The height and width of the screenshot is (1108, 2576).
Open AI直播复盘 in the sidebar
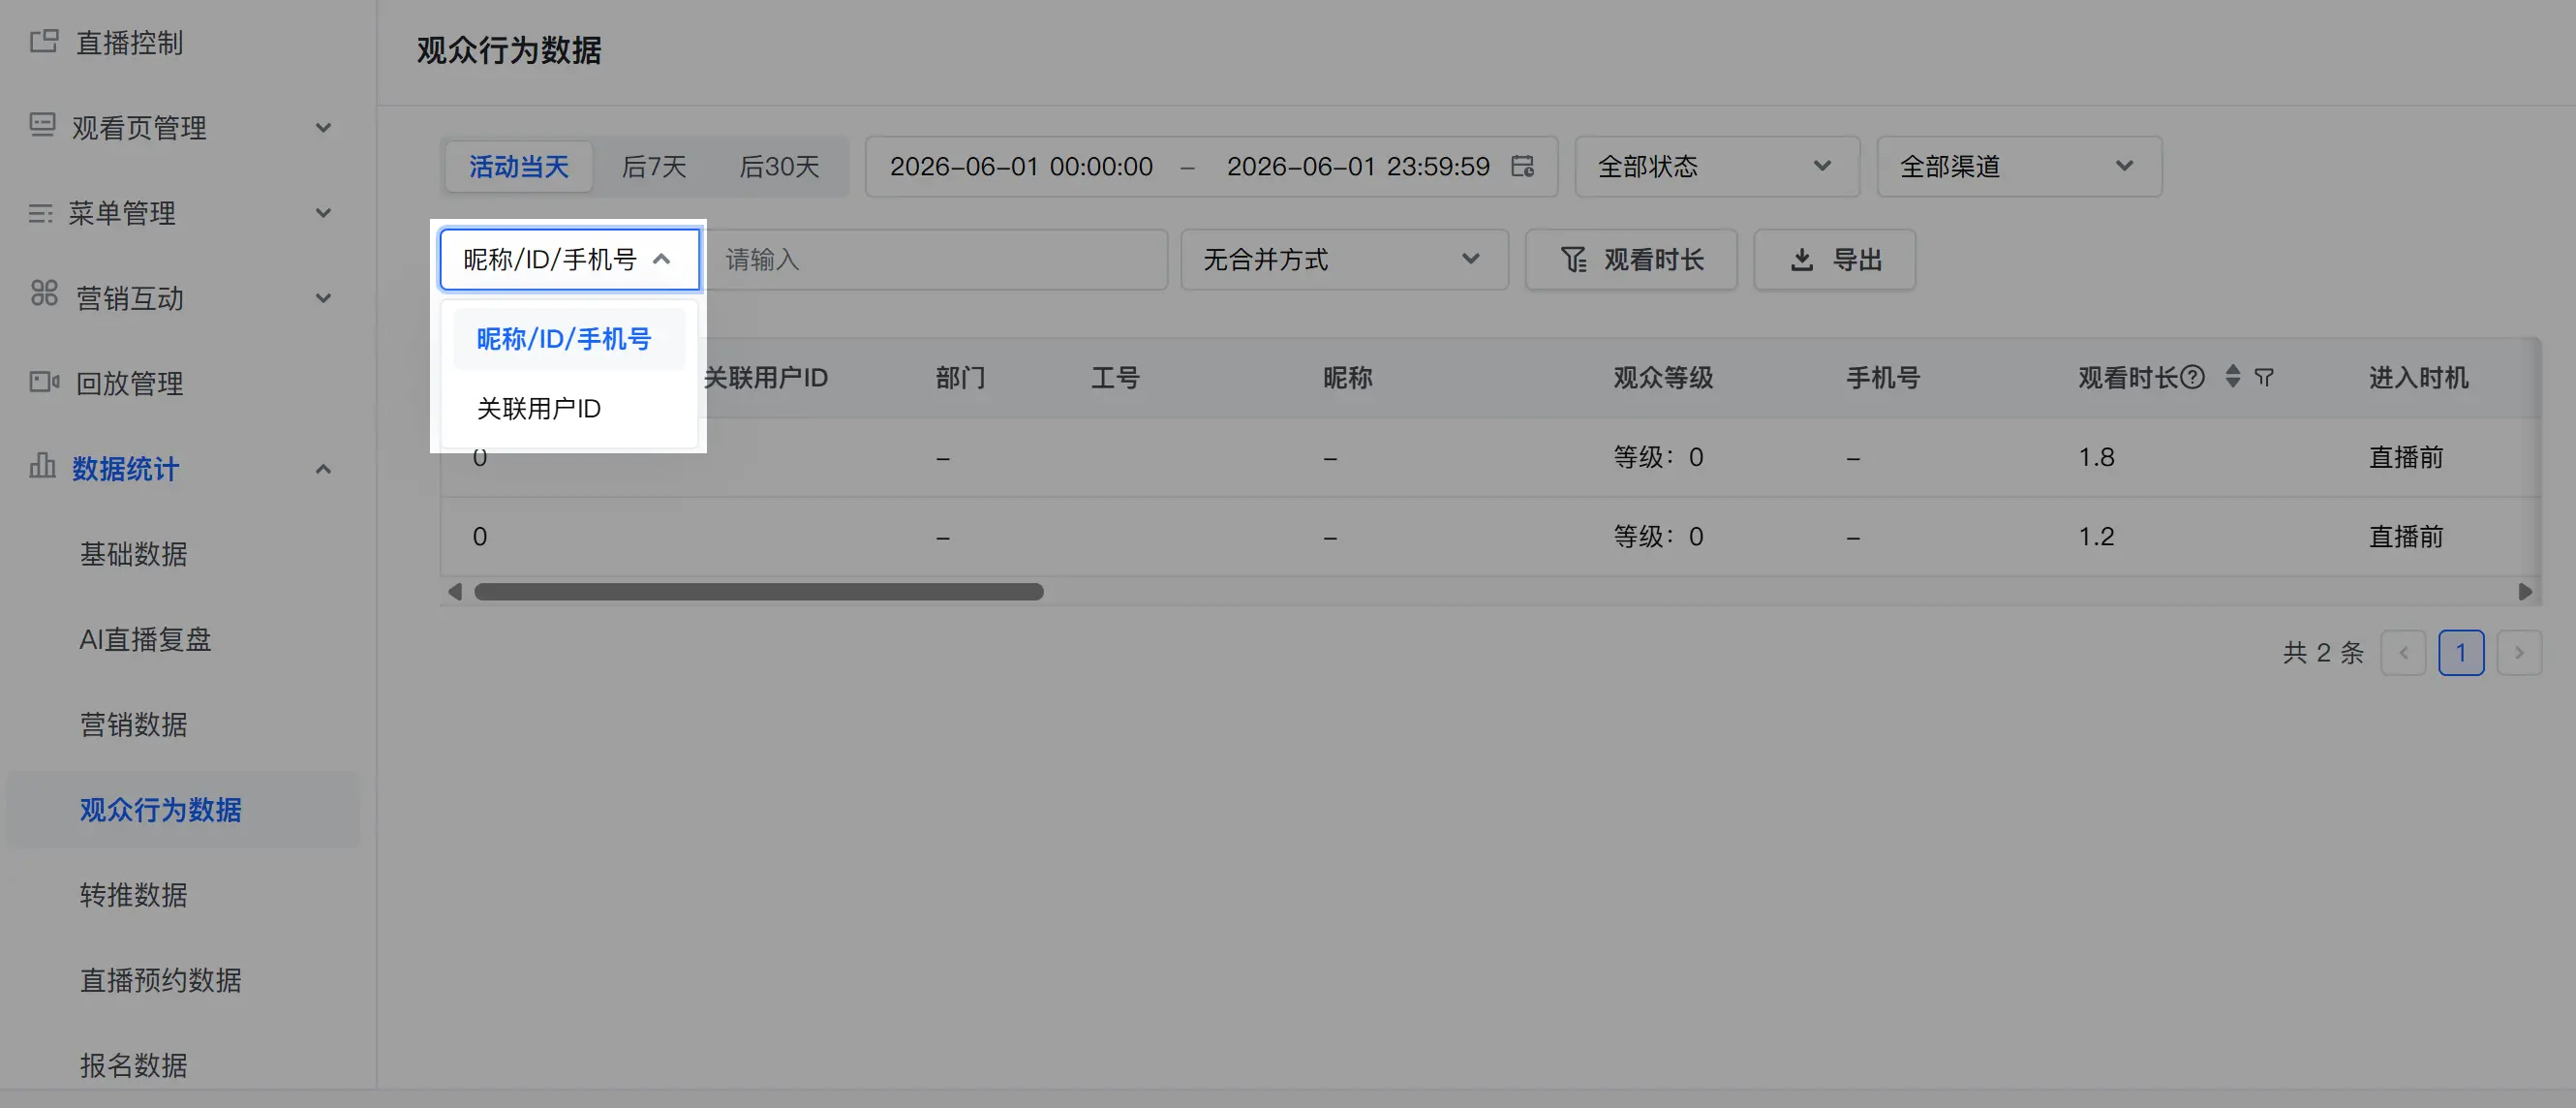145,639
